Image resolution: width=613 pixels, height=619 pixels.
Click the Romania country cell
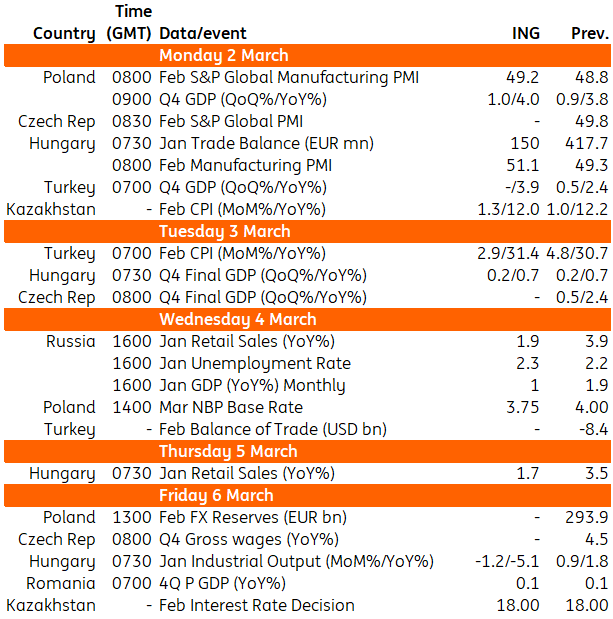point(61,583)
